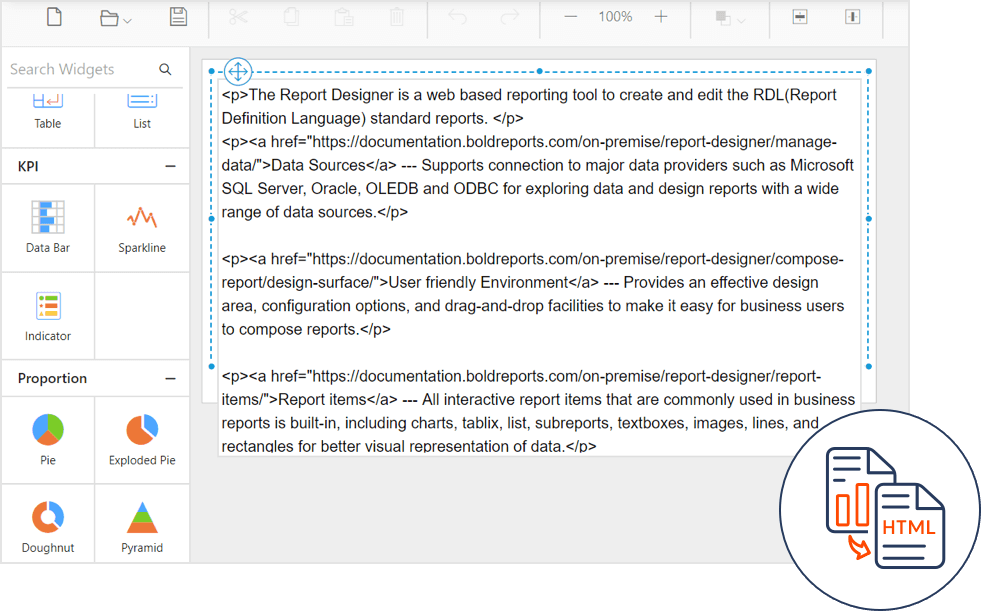Viewport: 984px width, 614px height.
Task: Save the current report
Action: (178, 16)
